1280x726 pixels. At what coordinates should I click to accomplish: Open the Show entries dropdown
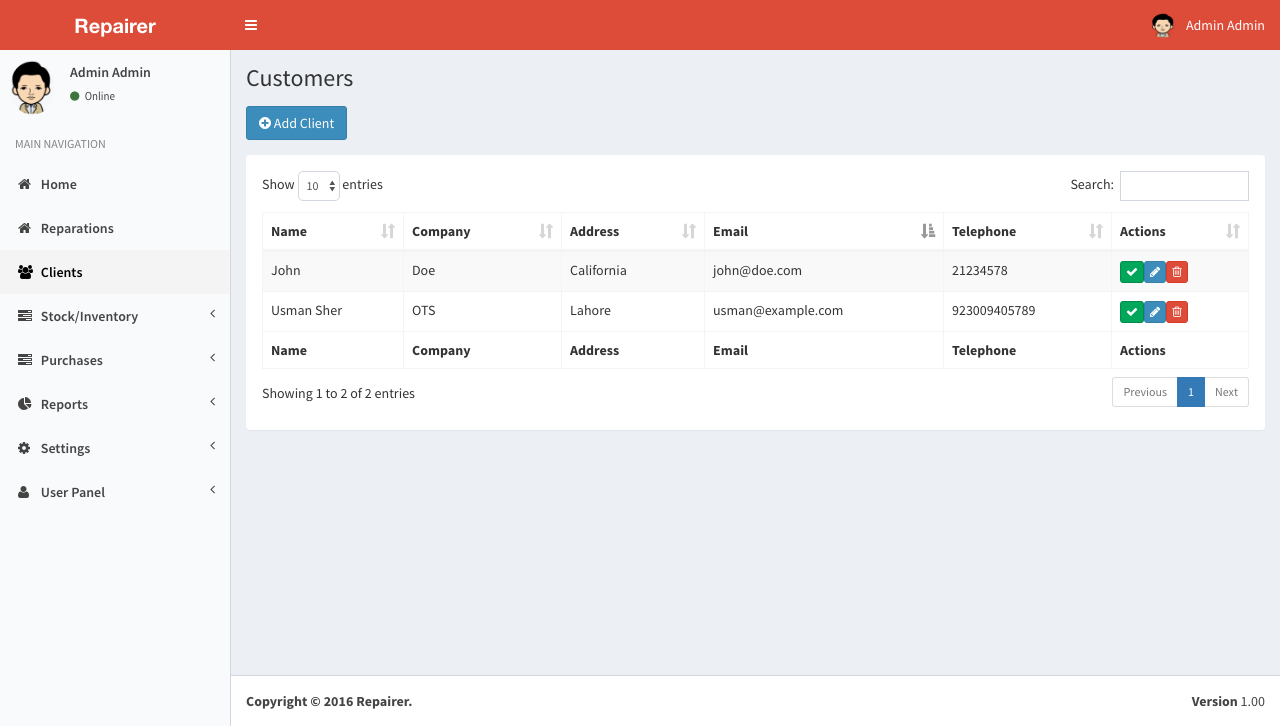(318, 186)
